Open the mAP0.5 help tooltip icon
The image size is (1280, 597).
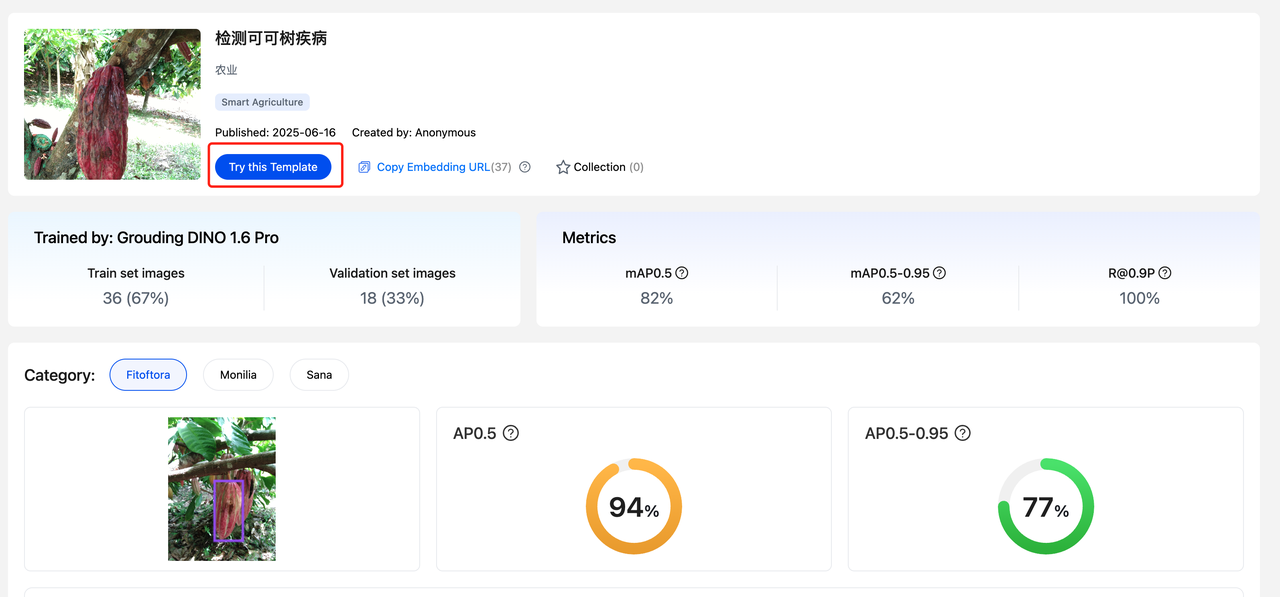[x=682, y=273]
